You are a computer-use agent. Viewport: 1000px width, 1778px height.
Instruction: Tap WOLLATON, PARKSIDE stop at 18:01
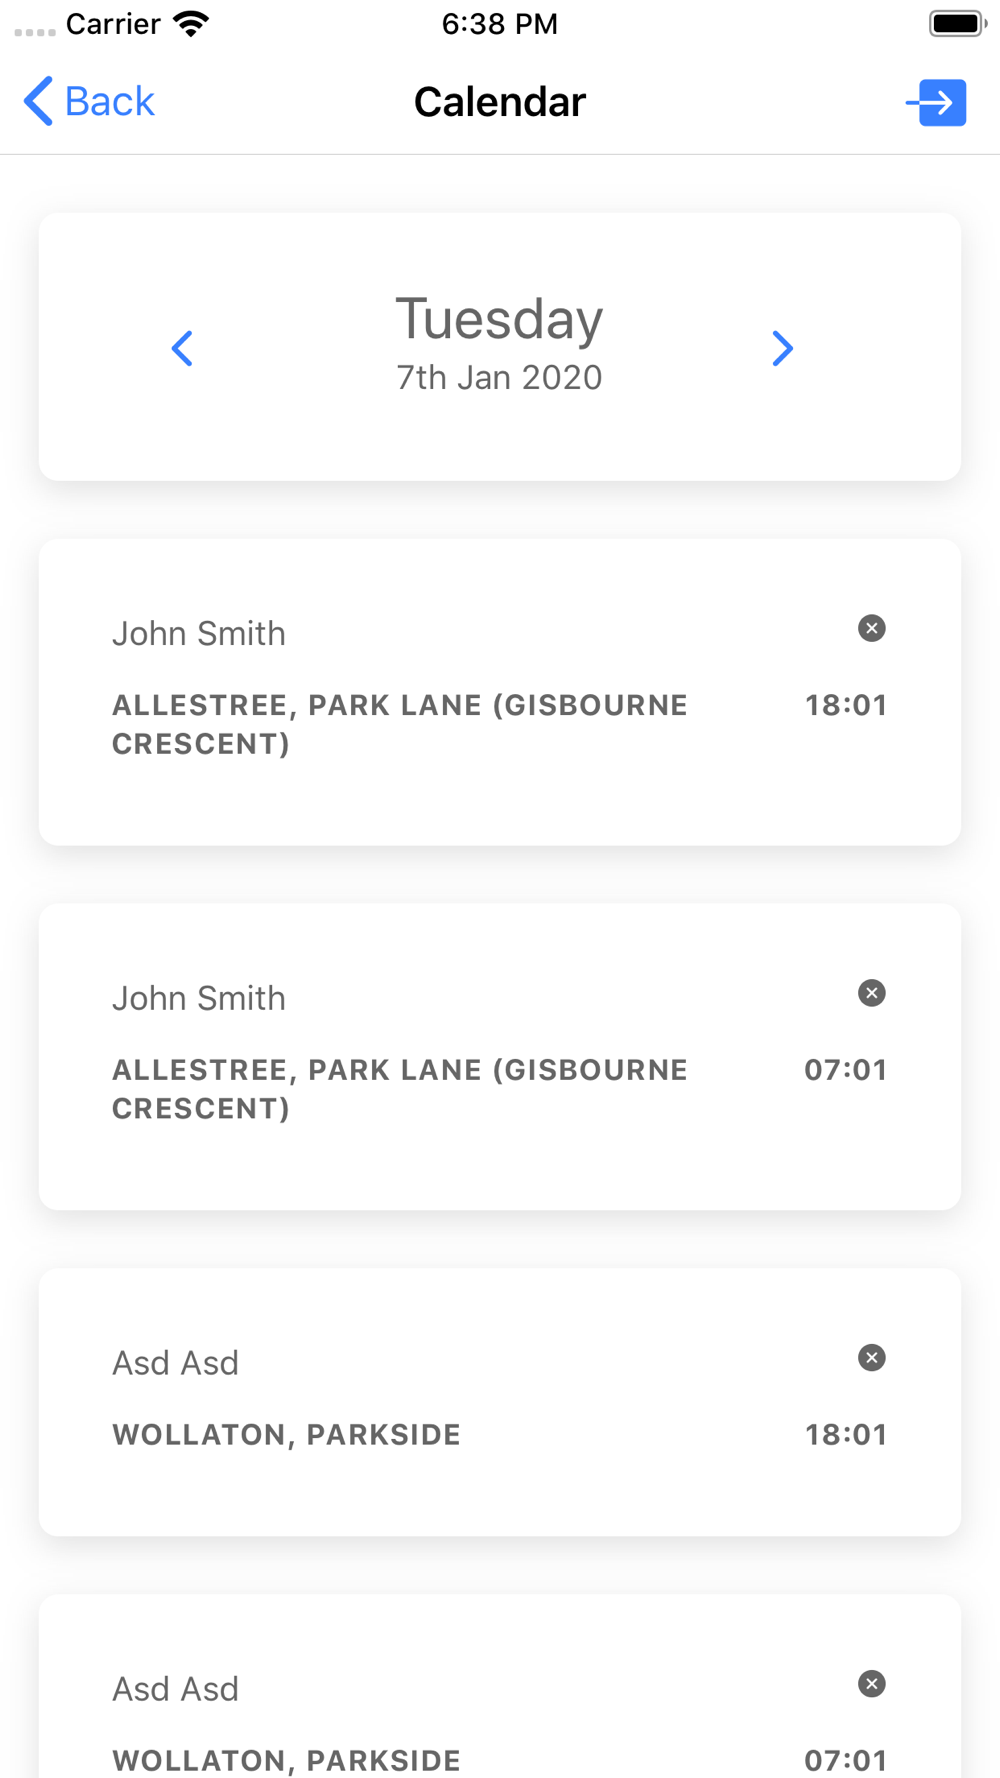[286, 1435]
